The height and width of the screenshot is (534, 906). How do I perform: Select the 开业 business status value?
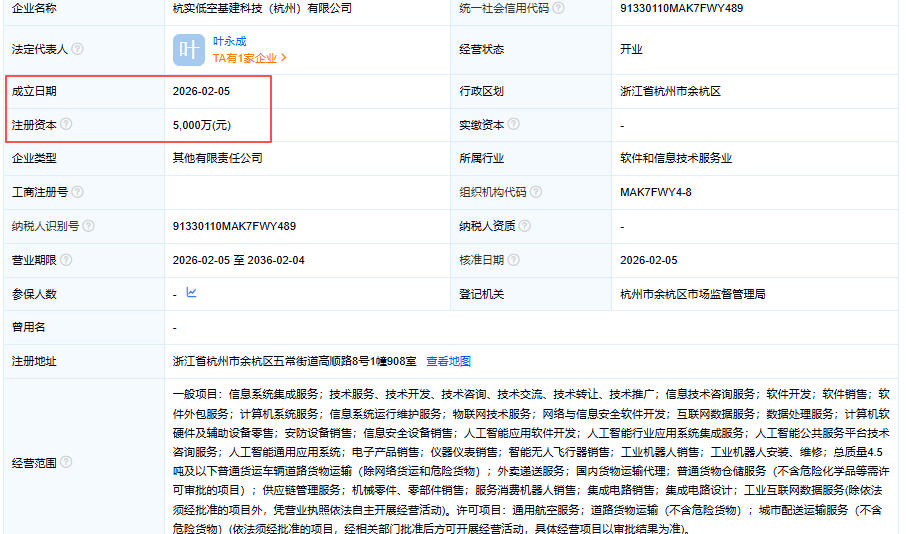click(x=631, y=49)
